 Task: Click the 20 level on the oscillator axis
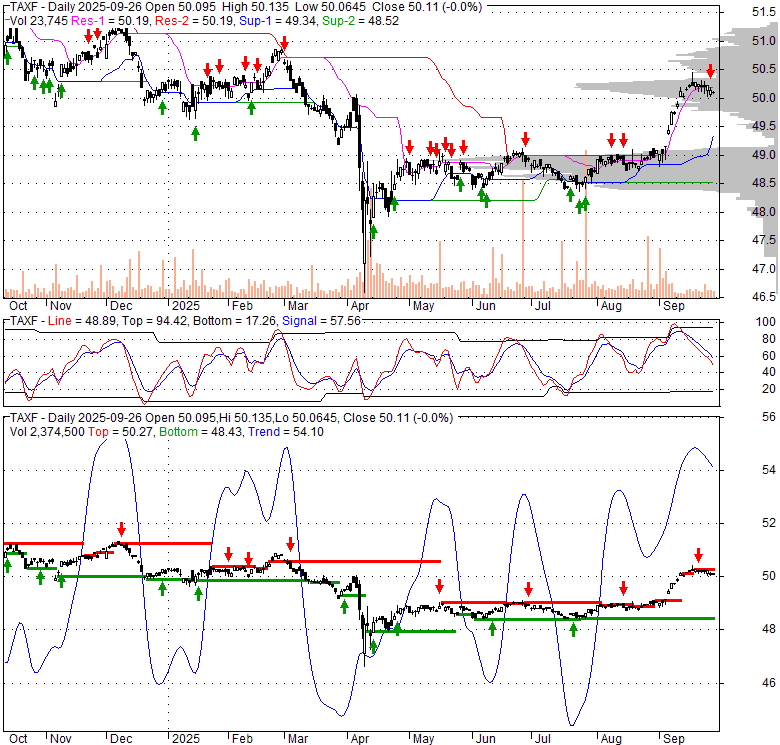coord(769,389)
